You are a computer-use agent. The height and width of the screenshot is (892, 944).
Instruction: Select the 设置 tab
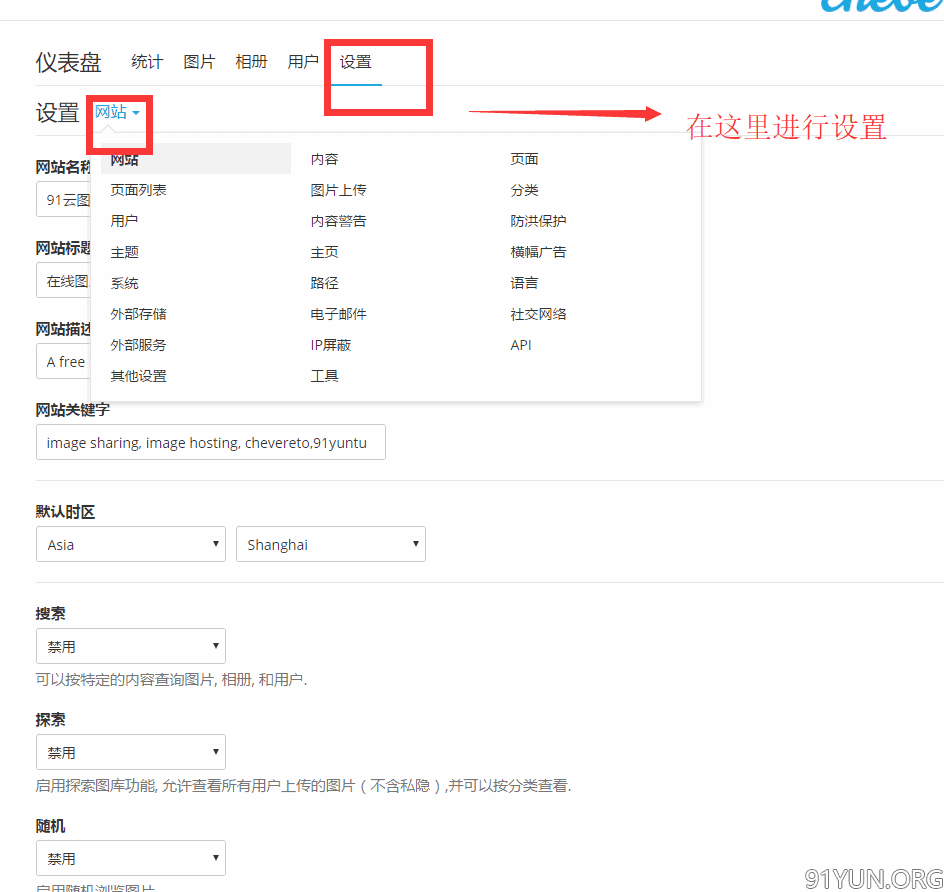click(355, 62)
